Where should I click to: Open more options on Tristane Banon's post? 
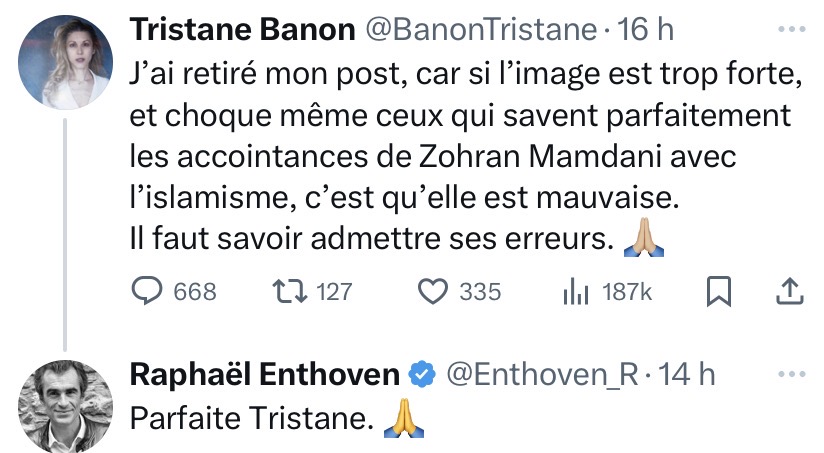click(790, 30)
